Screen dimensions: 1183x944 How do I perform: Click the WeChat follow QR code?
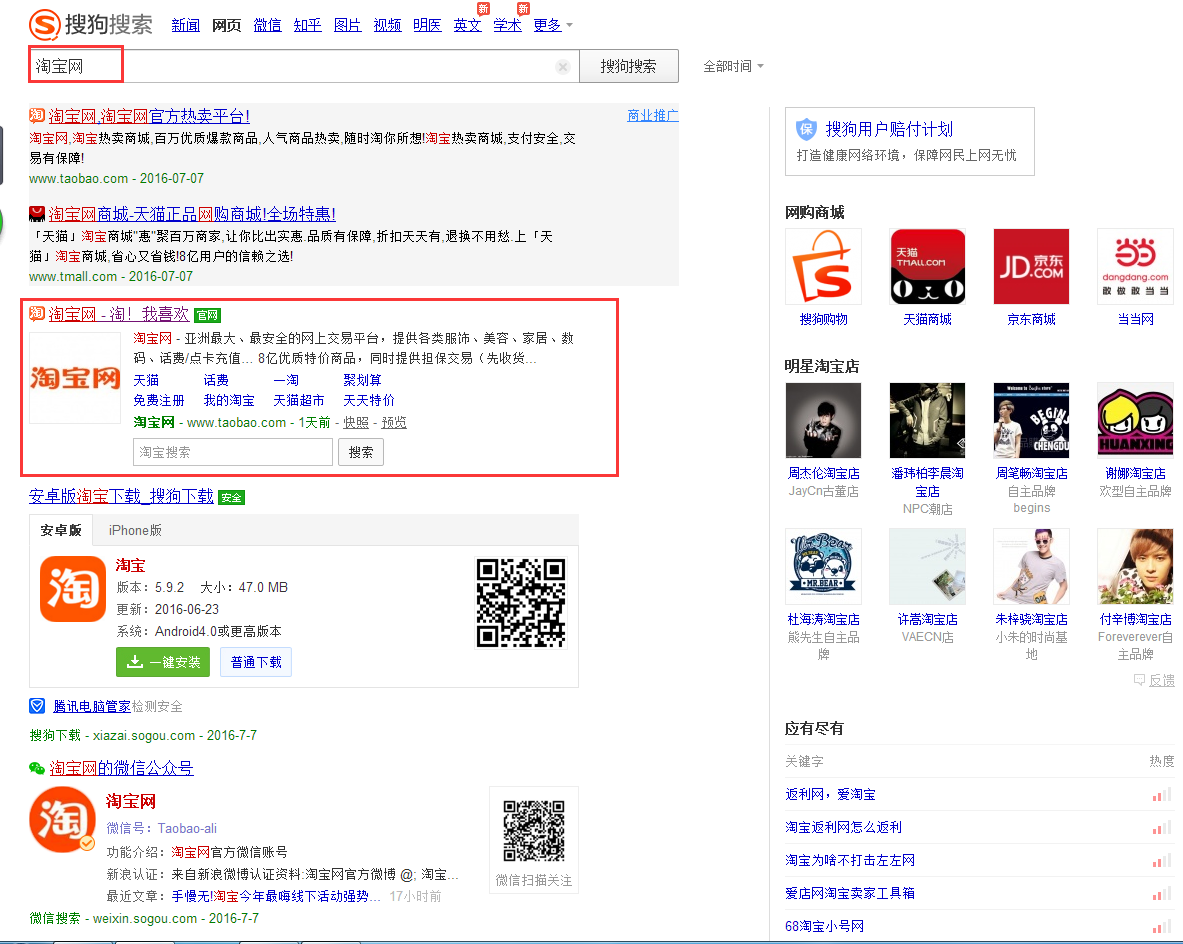coord(533,831)
